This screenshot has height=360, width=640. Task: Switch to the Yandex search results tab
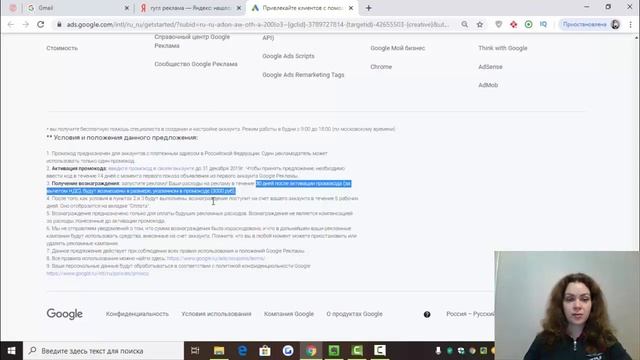[x=189, y=8]
